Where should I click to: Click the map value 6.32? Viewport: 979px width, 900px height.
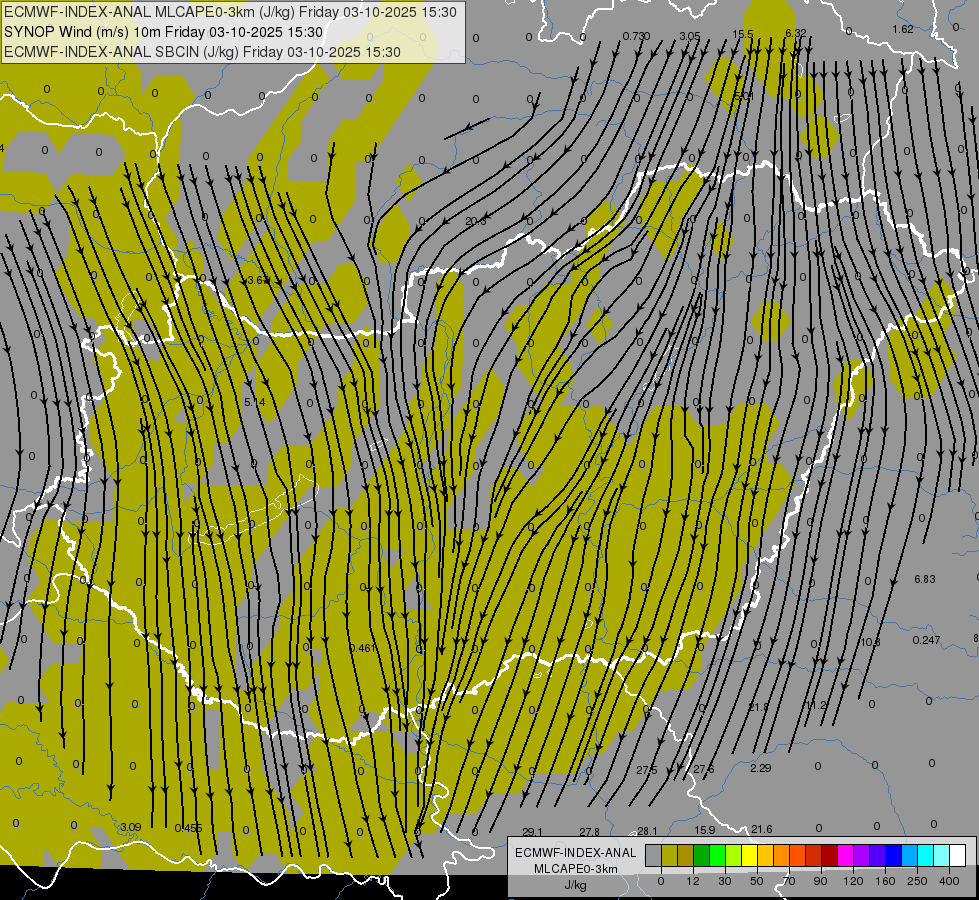click(x=795, y=33)
